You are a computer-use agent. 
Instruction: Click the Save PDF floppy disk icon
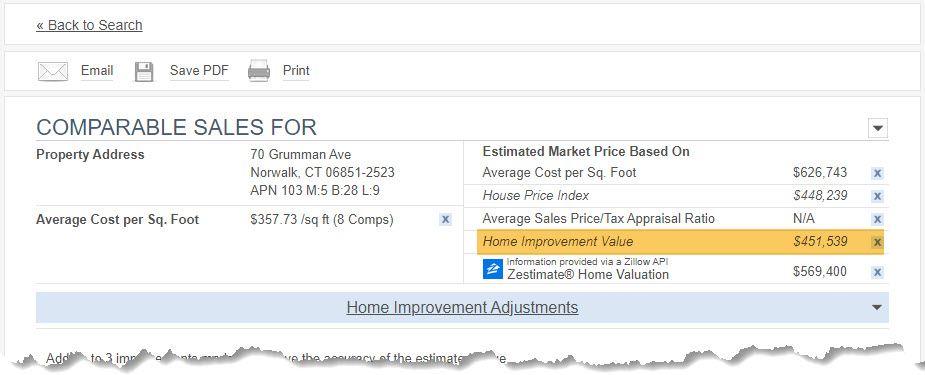click(x=144, y=71)
